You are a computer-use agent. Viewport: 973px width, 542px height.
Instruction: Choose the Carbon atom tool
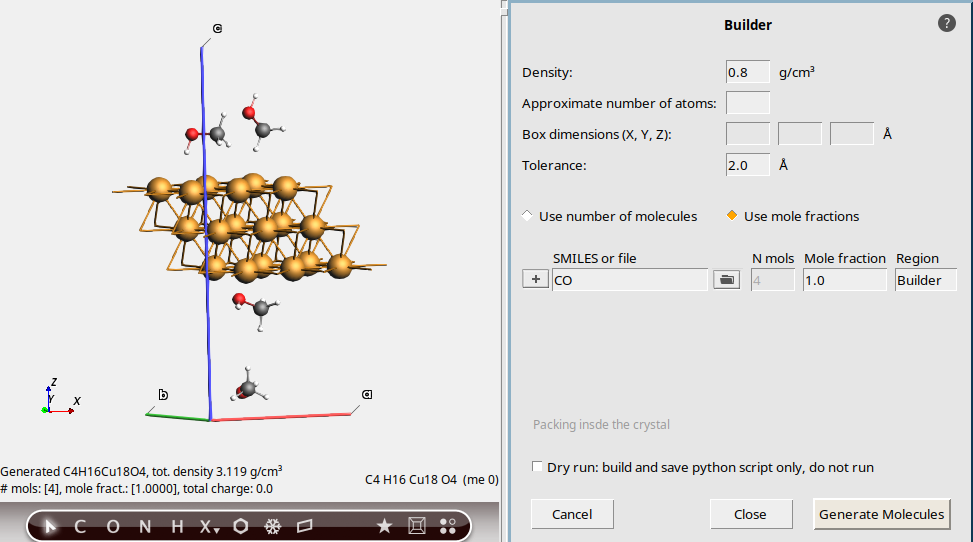tap(80, 526)
